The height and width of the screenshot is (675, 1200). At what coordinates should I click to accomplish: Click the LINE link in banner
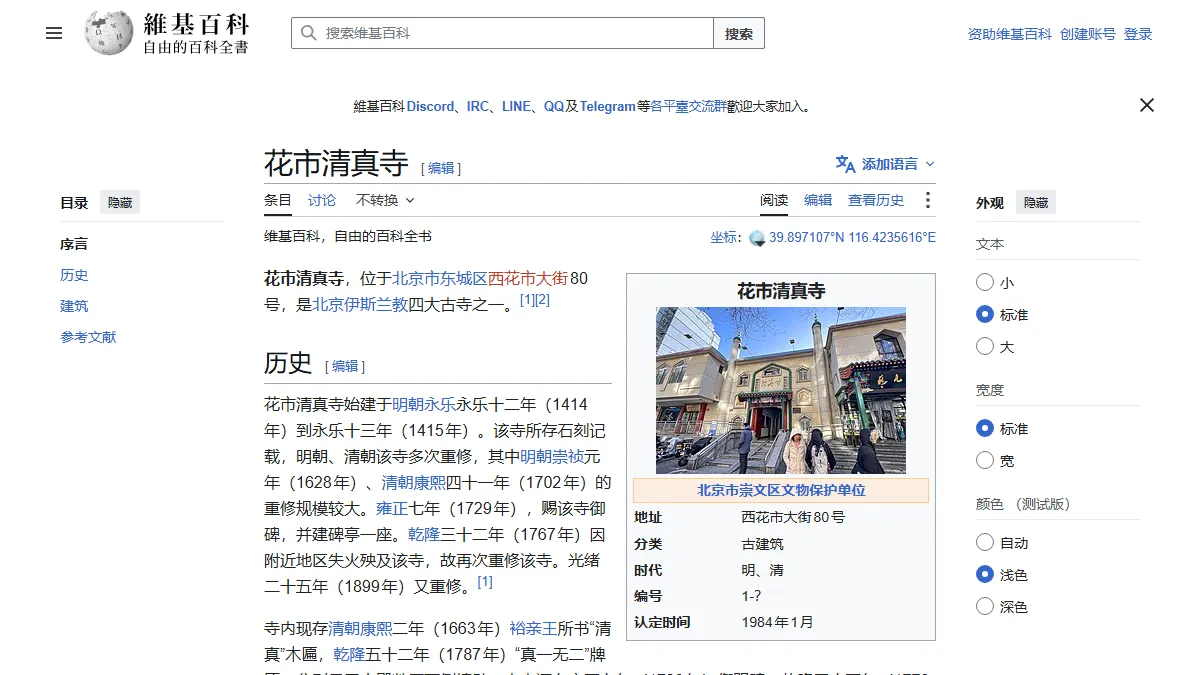click(516, 106)
